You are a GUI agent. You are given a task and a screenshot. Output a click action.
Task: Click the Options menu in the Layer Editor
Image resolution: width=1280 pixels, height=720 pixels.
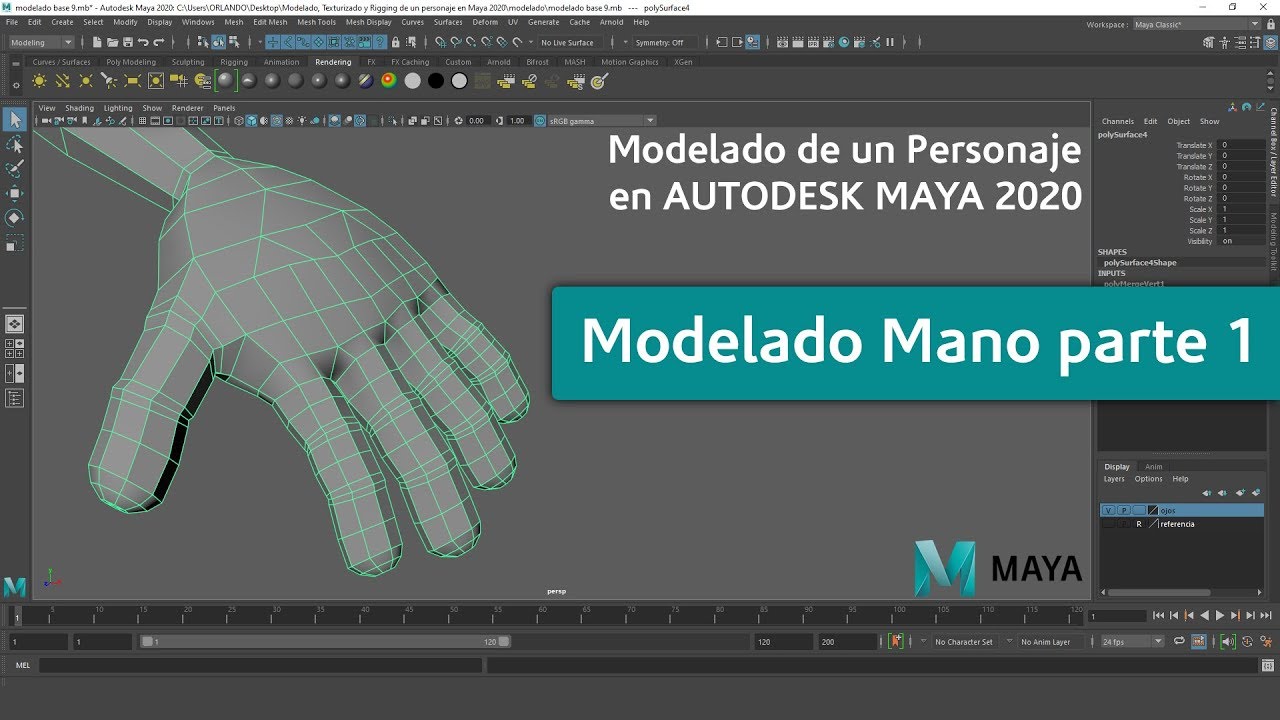[1148, 479]
